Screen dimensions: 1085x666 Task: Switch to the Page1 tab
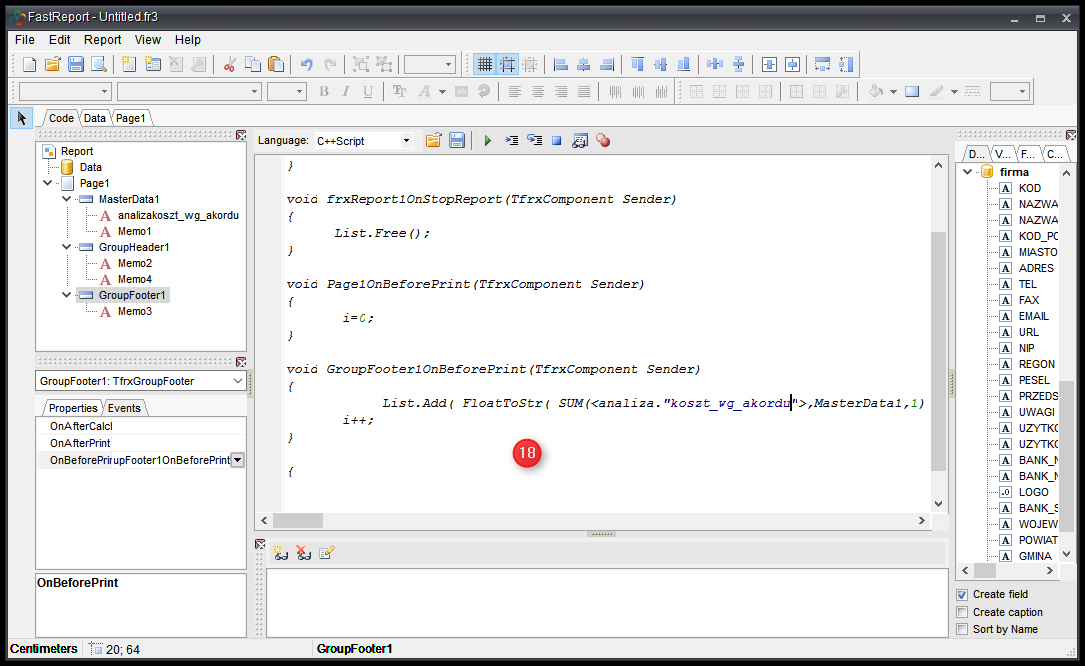(130, 118)
